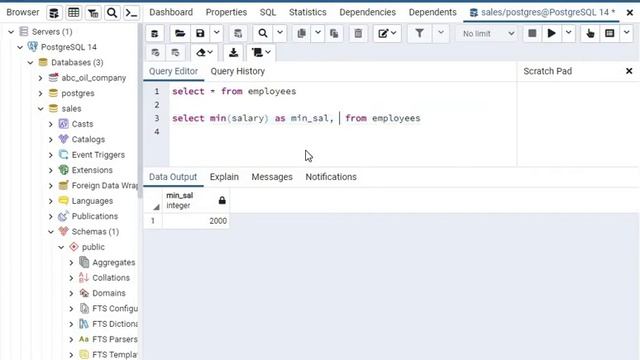
Task: Click the Save Data Changes icon
Action: [x=238, y=33]
